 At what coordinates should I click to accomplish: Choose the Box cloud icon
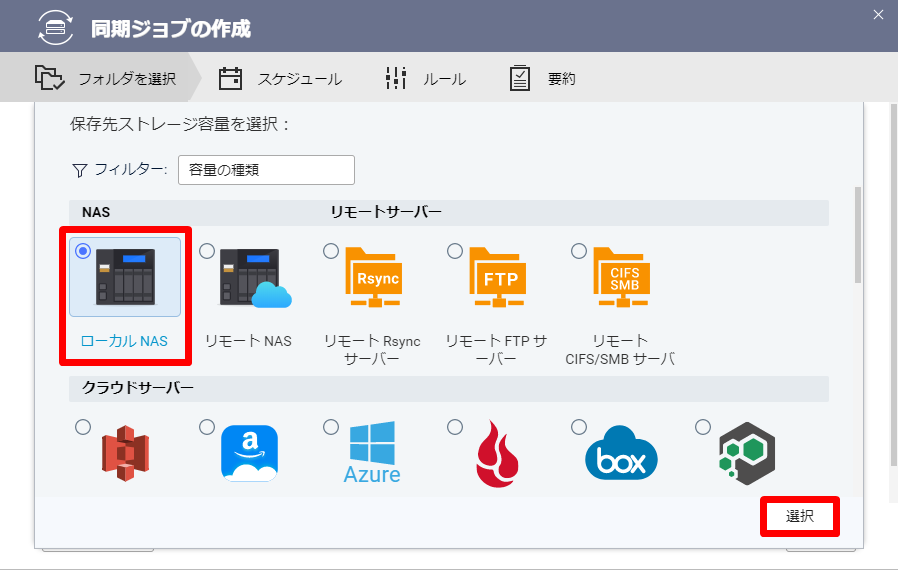tap(621, 452)
